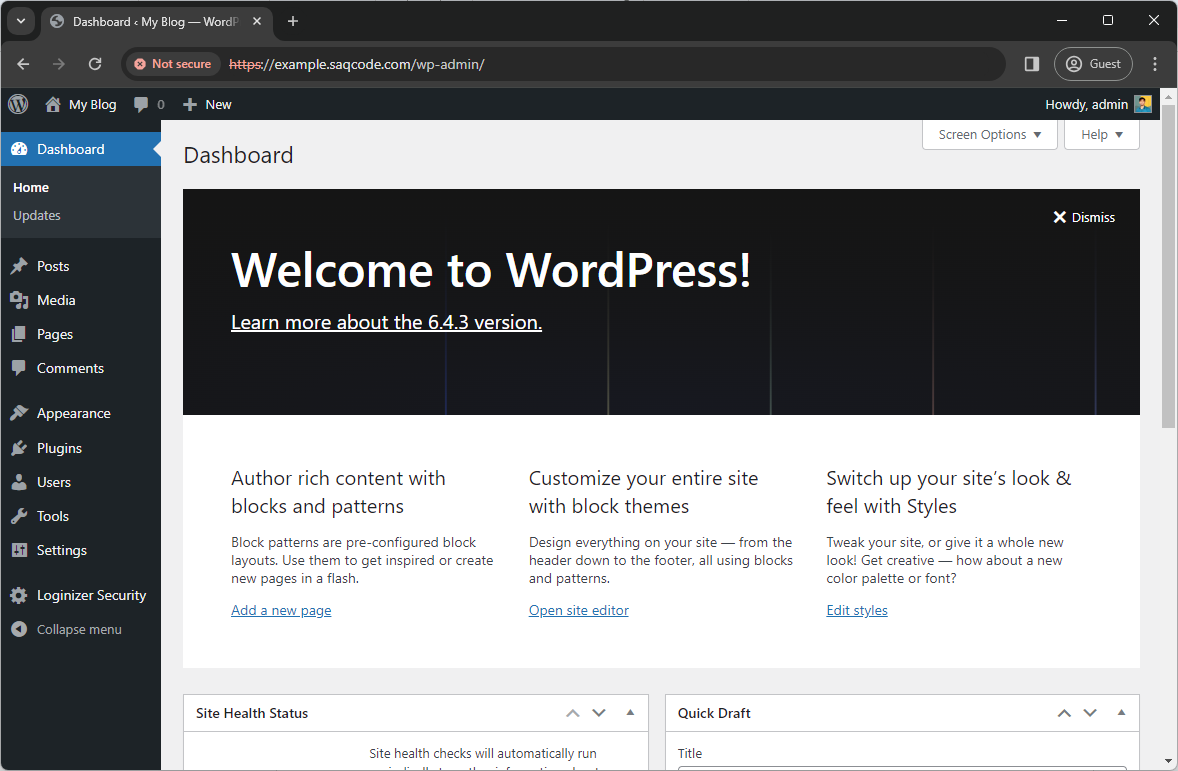Click the Loginizer Security gear icon
Image resolution: width=1178 pixels, height=771 pixels.
20,595
